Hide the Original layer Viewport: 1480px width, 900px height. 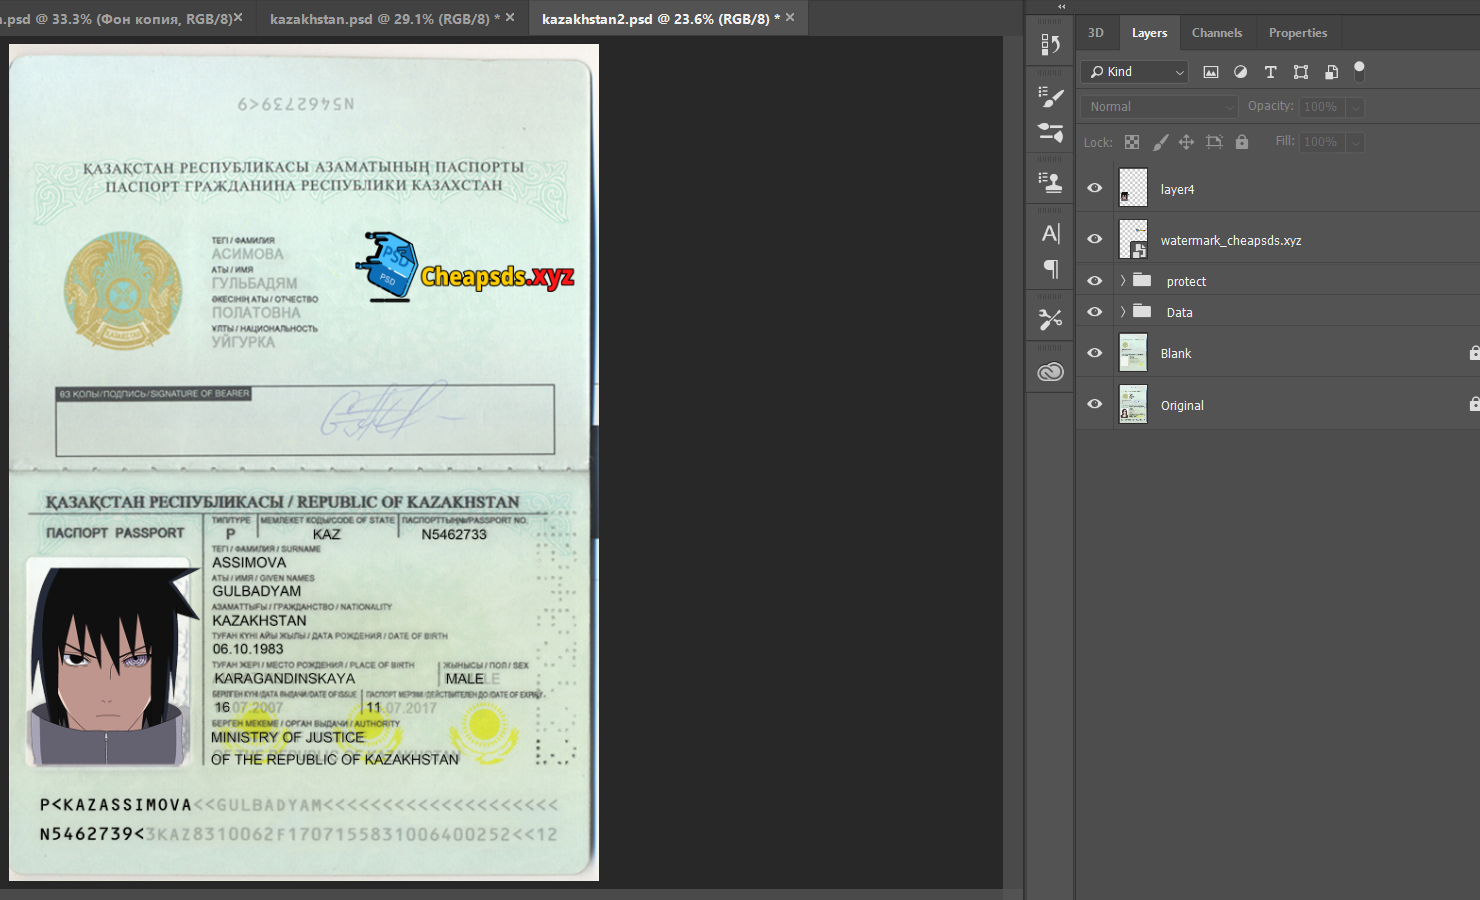tap(1095, 404)
